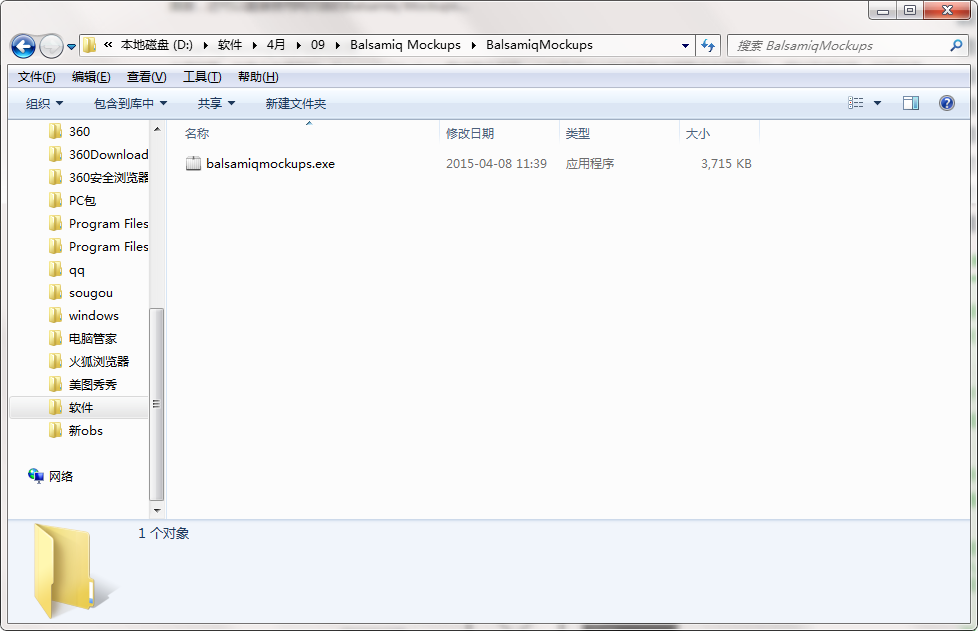Refresh the folder with the refresh icon
Viewport: 978px width, 631px height.
click(708, 46)
